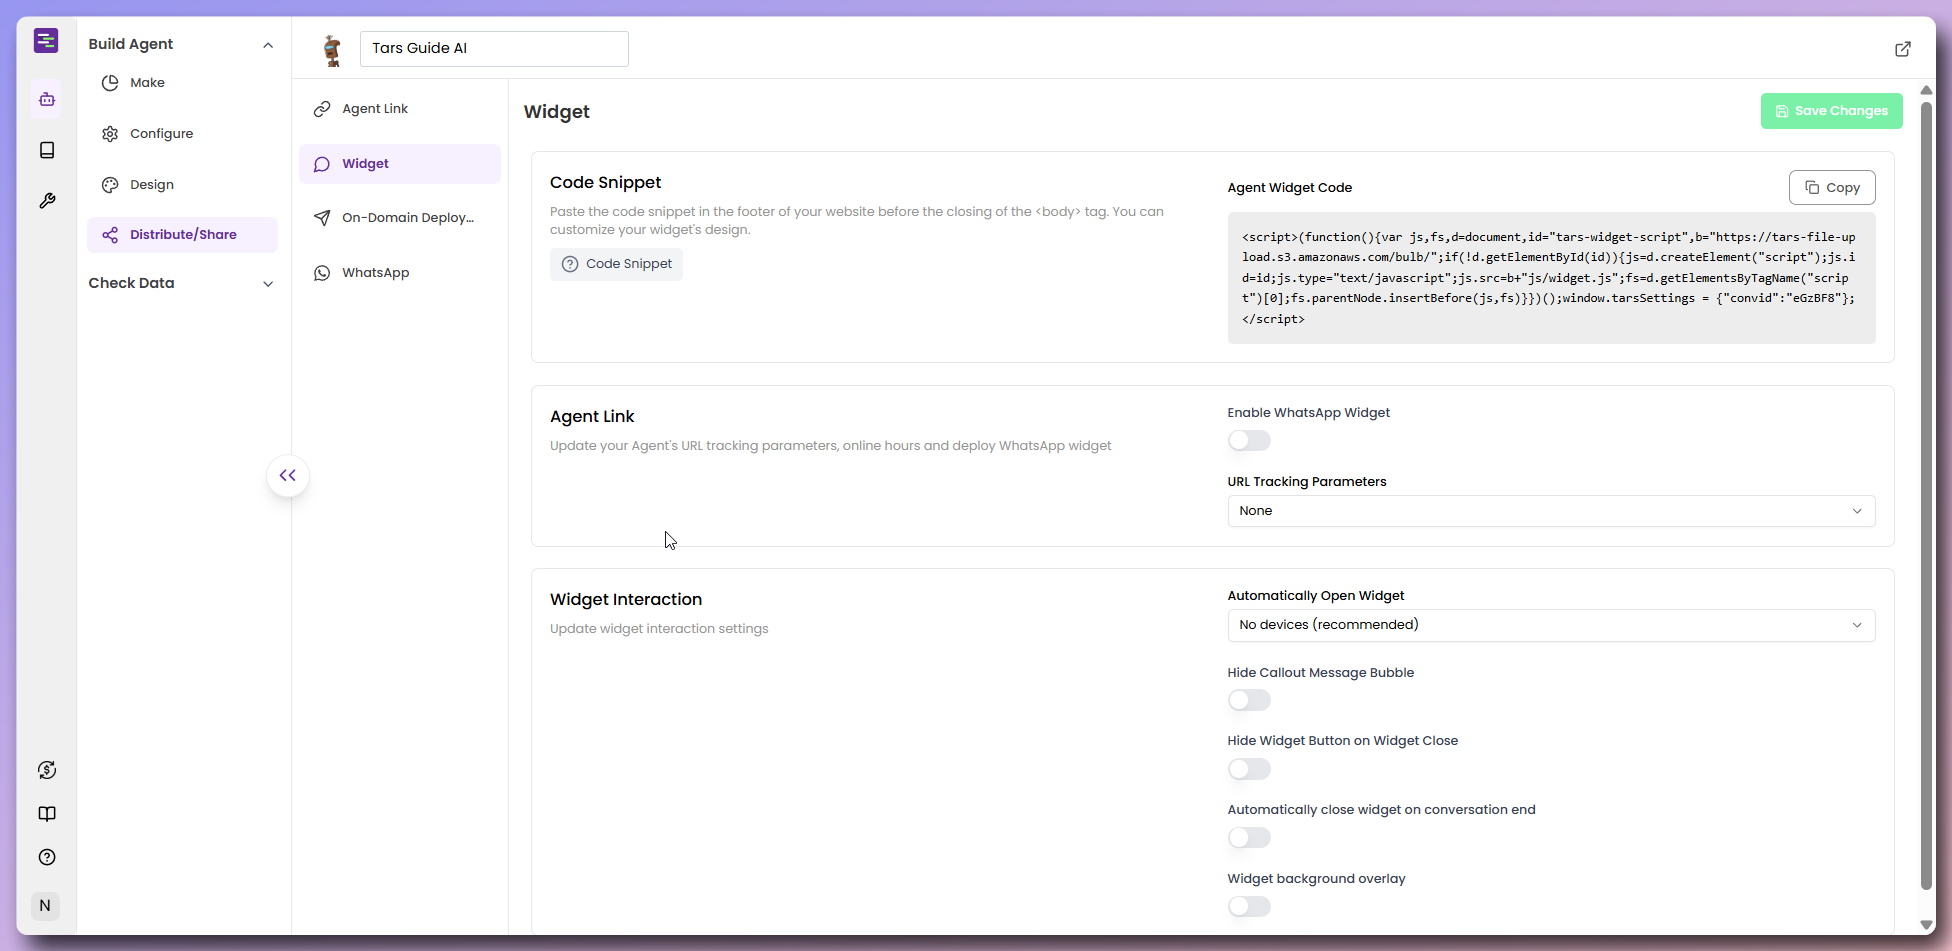Click the Widget chat bubble icon
This screenshot has height=951, width=1952.
(x=322, y=164)
